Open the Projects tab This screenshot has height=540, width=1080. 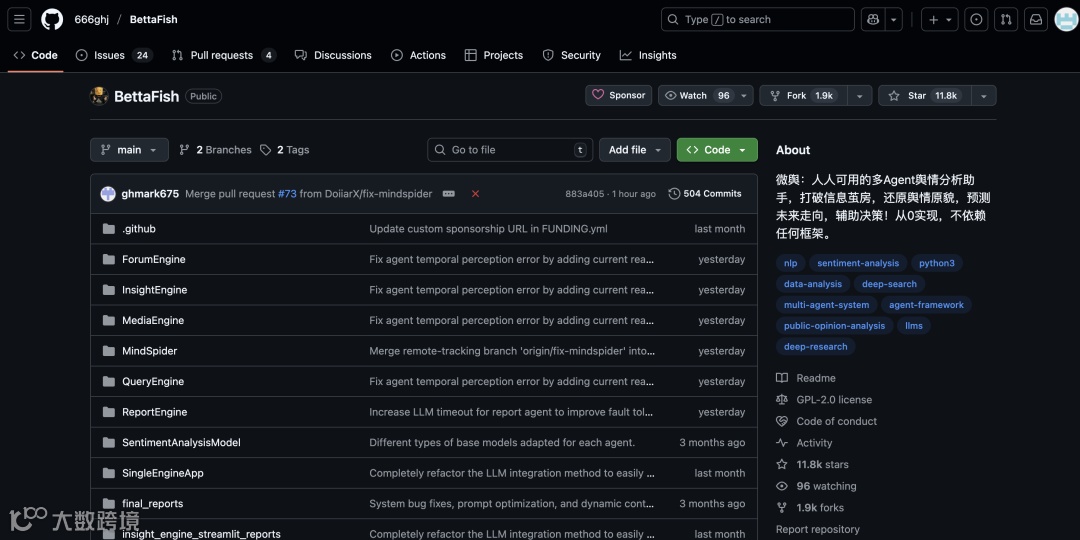[x=494, y=55]
